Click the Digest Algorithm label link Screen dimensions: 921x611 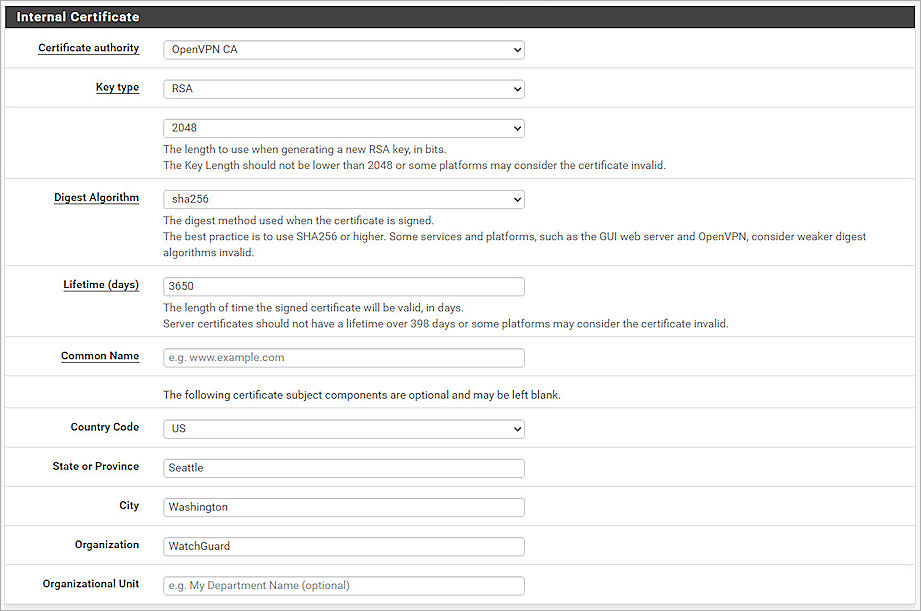click(96, 197)
